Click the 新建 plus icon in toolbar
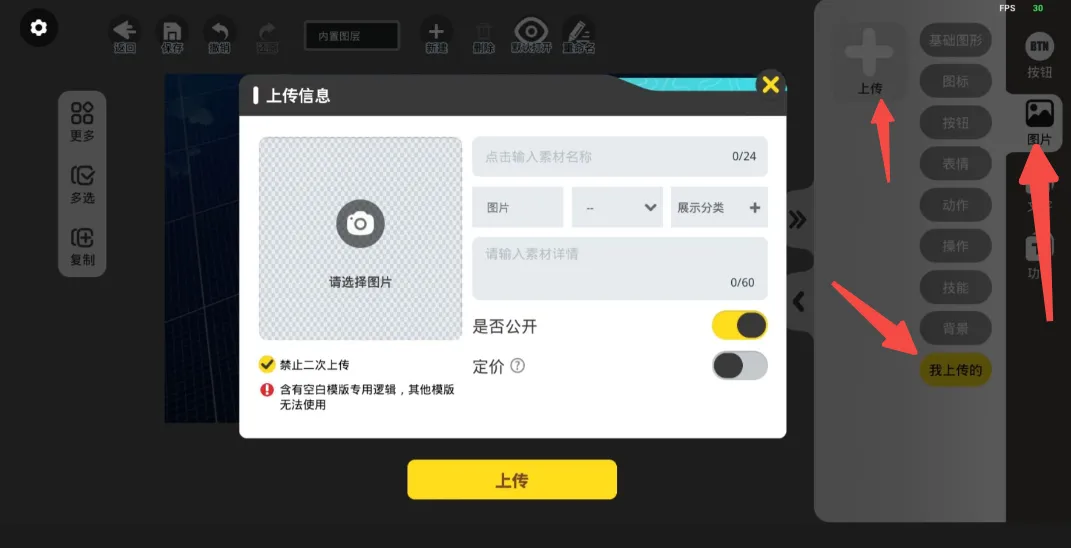 click(436, 31)
